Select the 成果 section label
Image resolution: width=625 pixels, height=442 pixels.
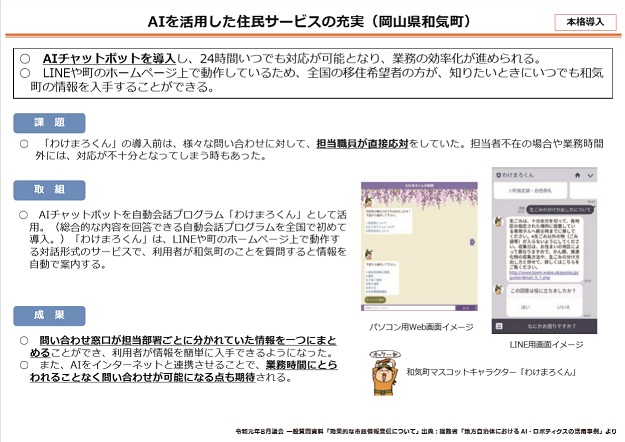click(x=49, y=316)
